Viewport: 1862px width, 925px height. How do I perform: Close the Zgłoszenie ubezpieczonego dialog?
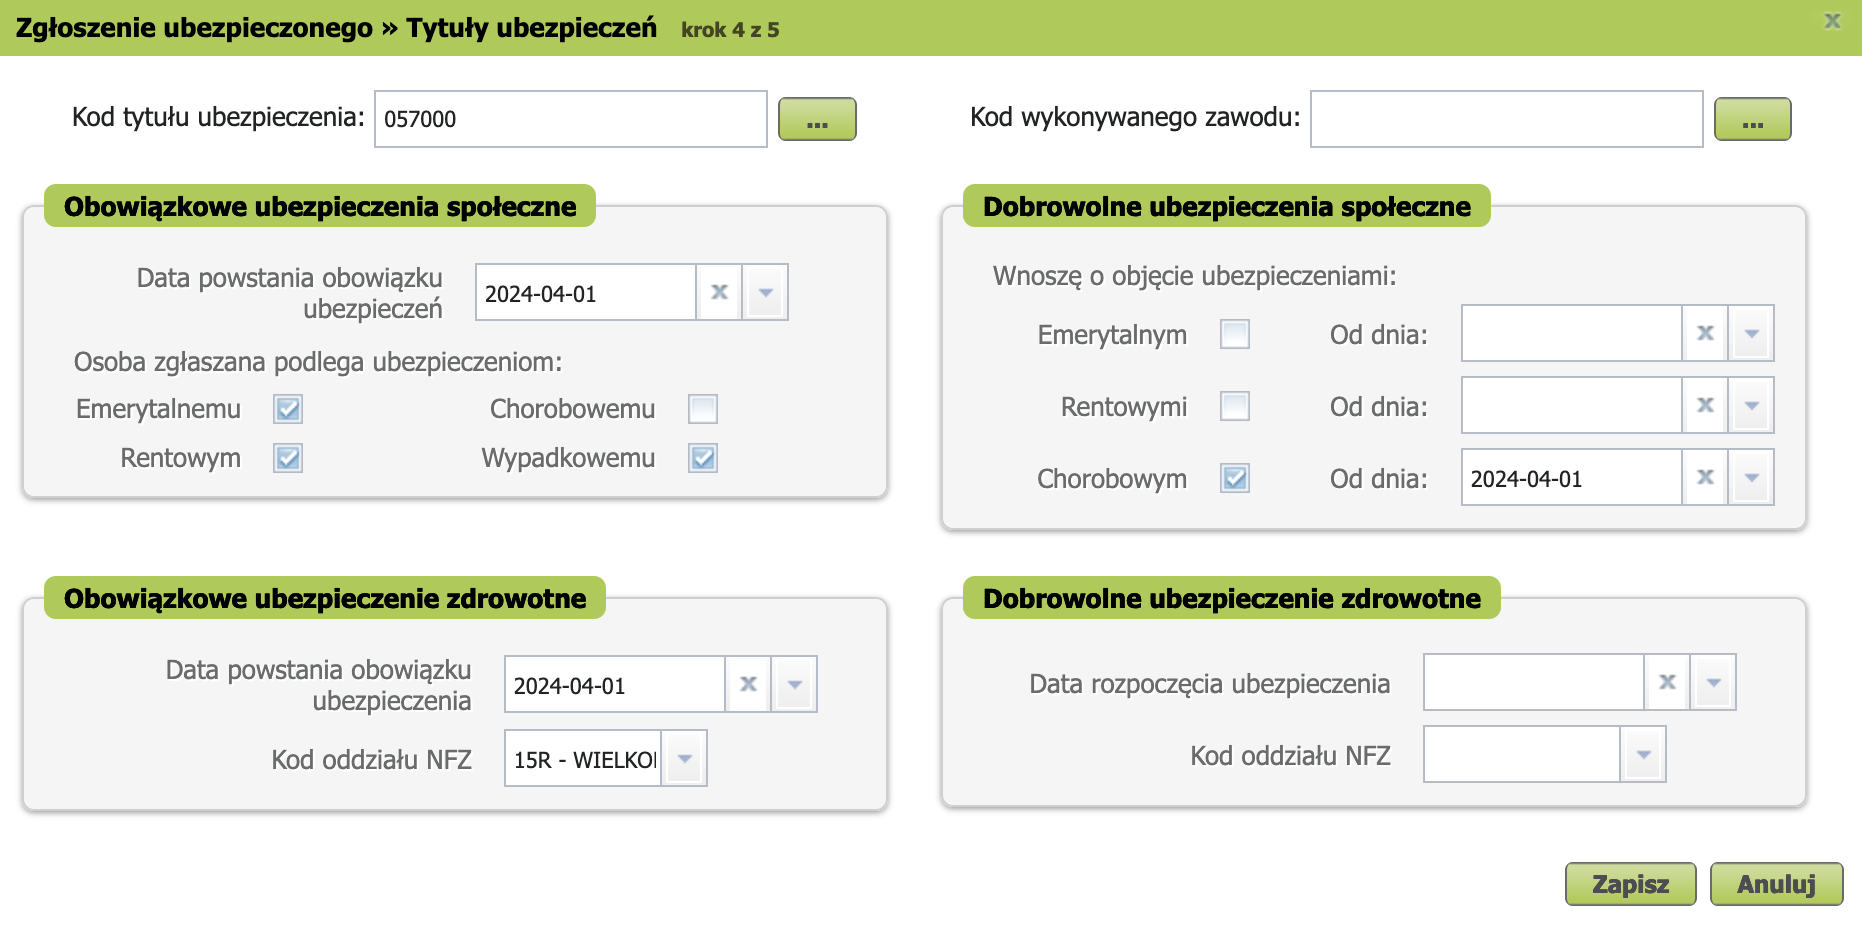click(1832, 21)
